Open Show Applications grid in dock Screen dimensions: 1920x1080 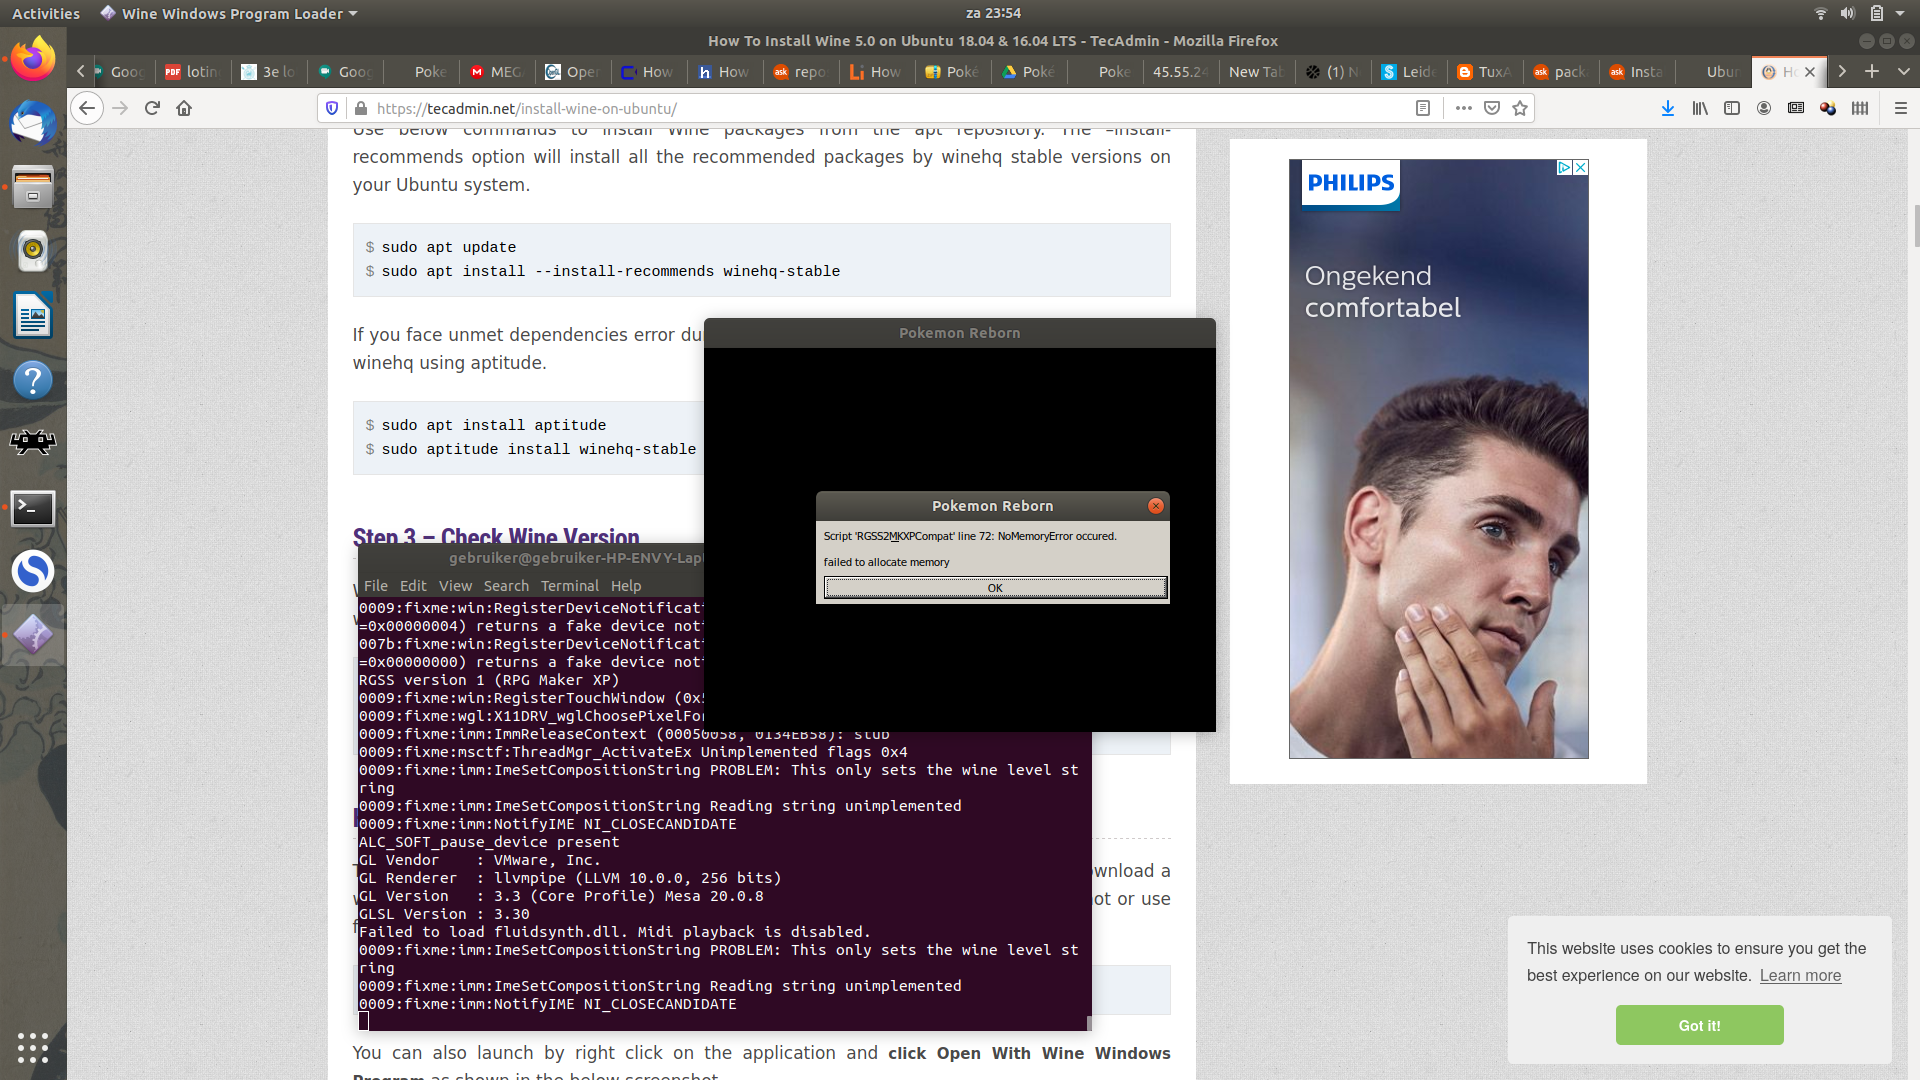point(33,1047)
